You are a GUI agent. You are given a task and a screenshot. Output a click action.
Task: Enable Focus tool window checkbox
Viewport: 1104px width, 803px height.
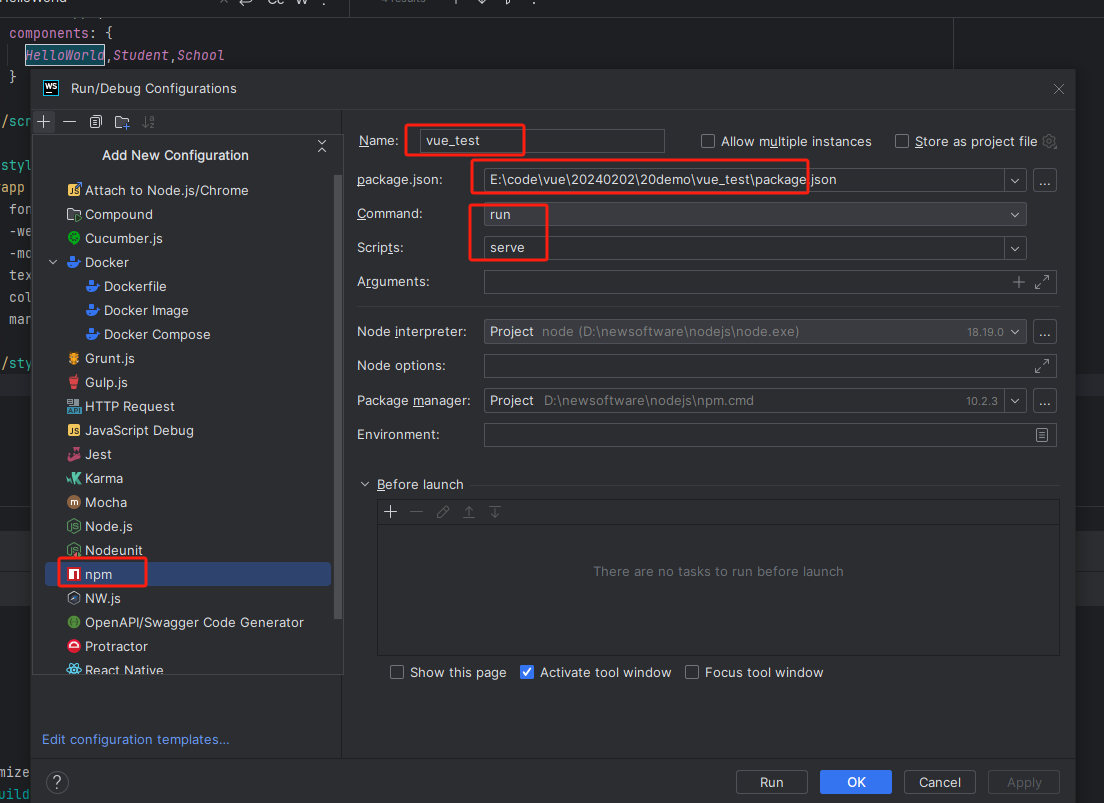point(692,672)
